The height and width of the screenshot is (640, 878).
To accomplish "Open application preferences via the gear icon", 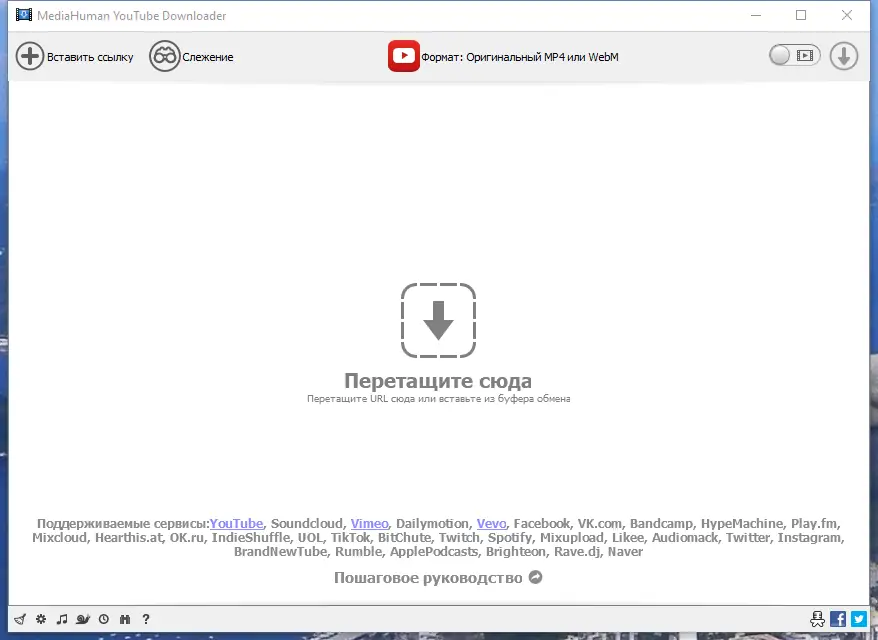I will 39,619.
